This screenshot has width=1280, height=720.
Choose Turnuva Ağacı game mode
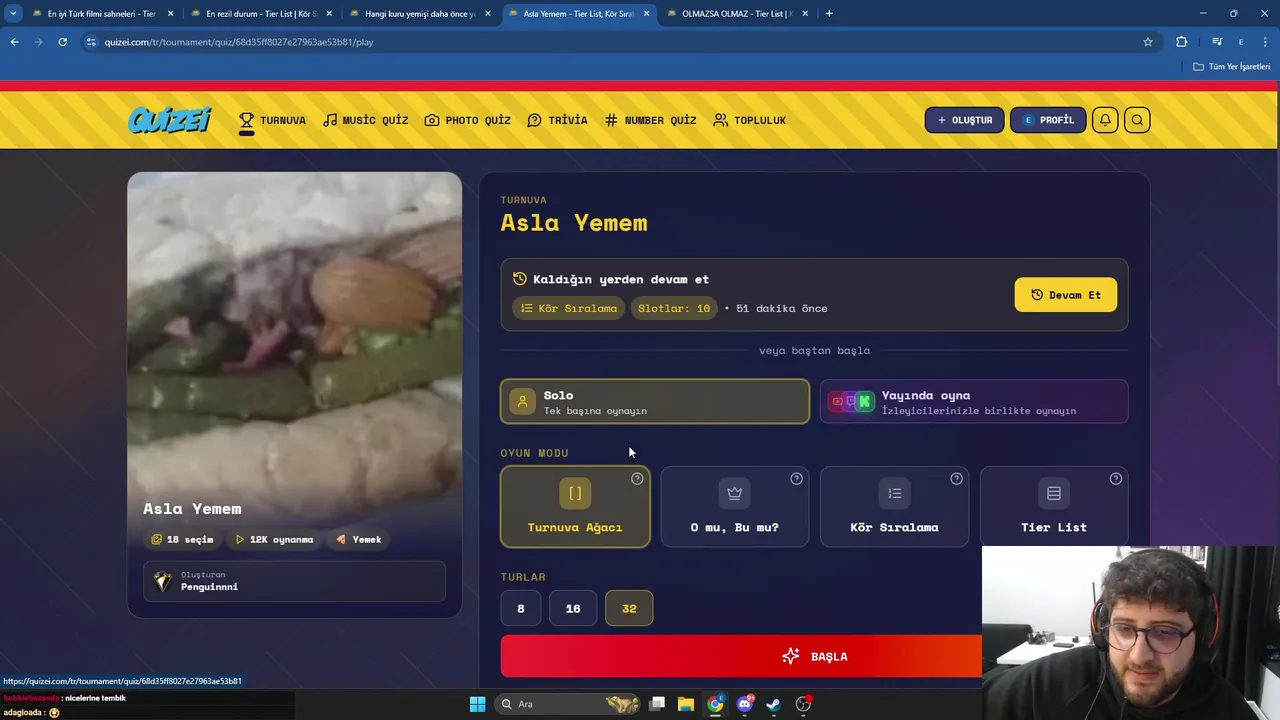(x=575, y=507)
